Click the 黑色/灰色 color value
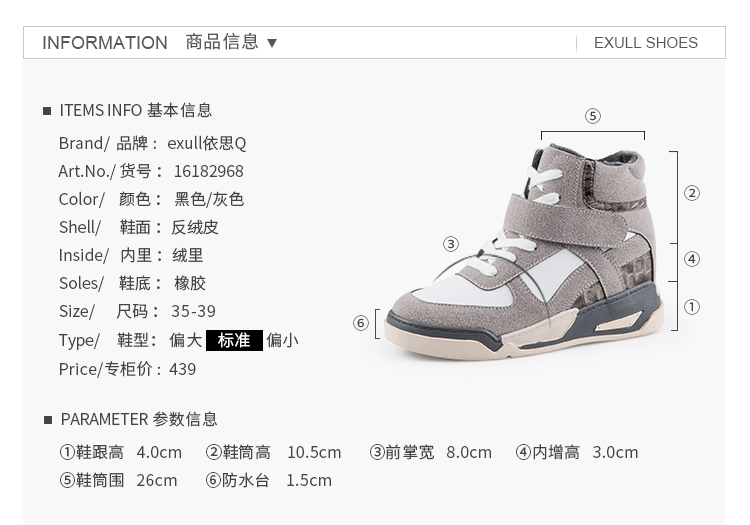Screen dimensions: 750x525 click(x=209, y=199)
